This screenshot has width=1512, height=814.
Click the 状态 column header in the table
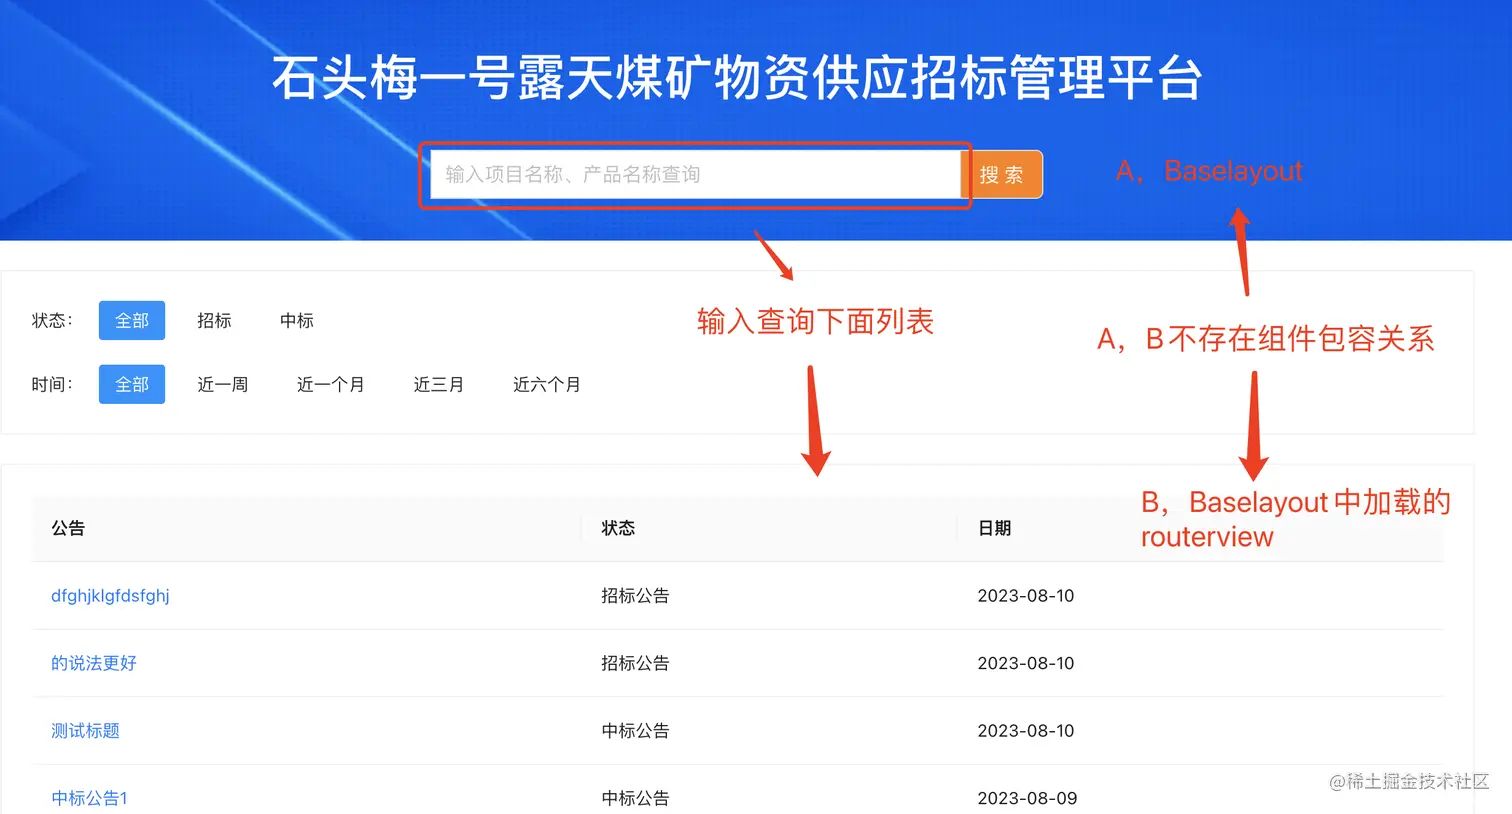(x=618, y=528)
